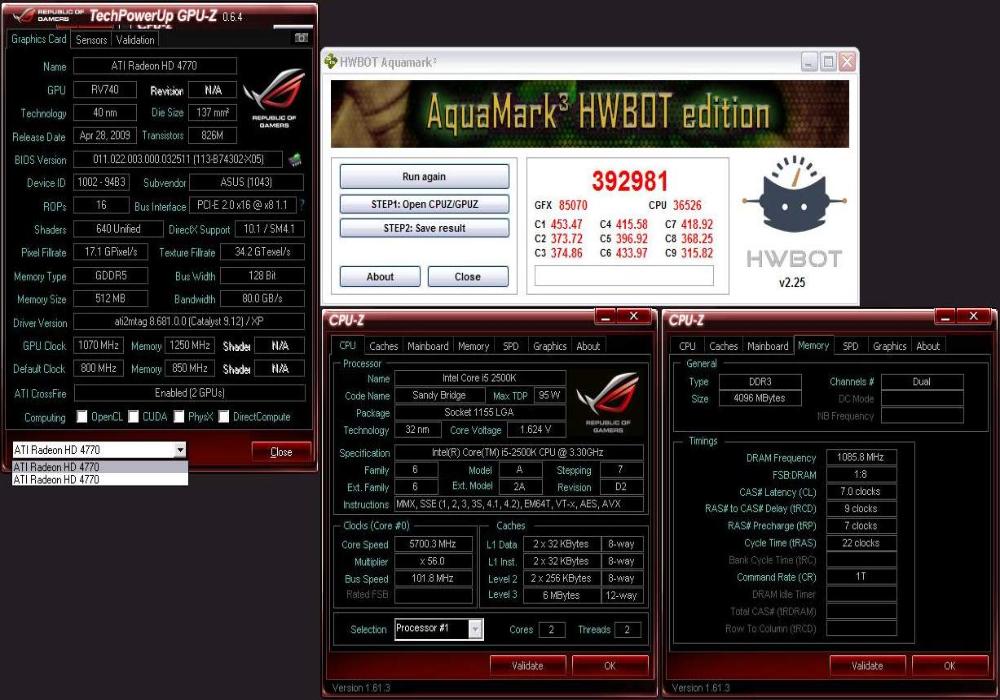Click CPU score 36526 in Aquamark
1000x700 pixels.
point(687,205)
